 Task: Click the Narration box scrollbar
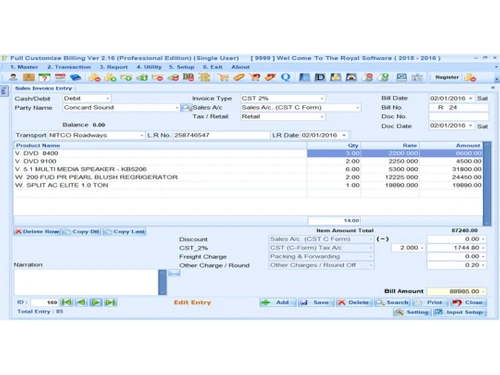point(162,282)
